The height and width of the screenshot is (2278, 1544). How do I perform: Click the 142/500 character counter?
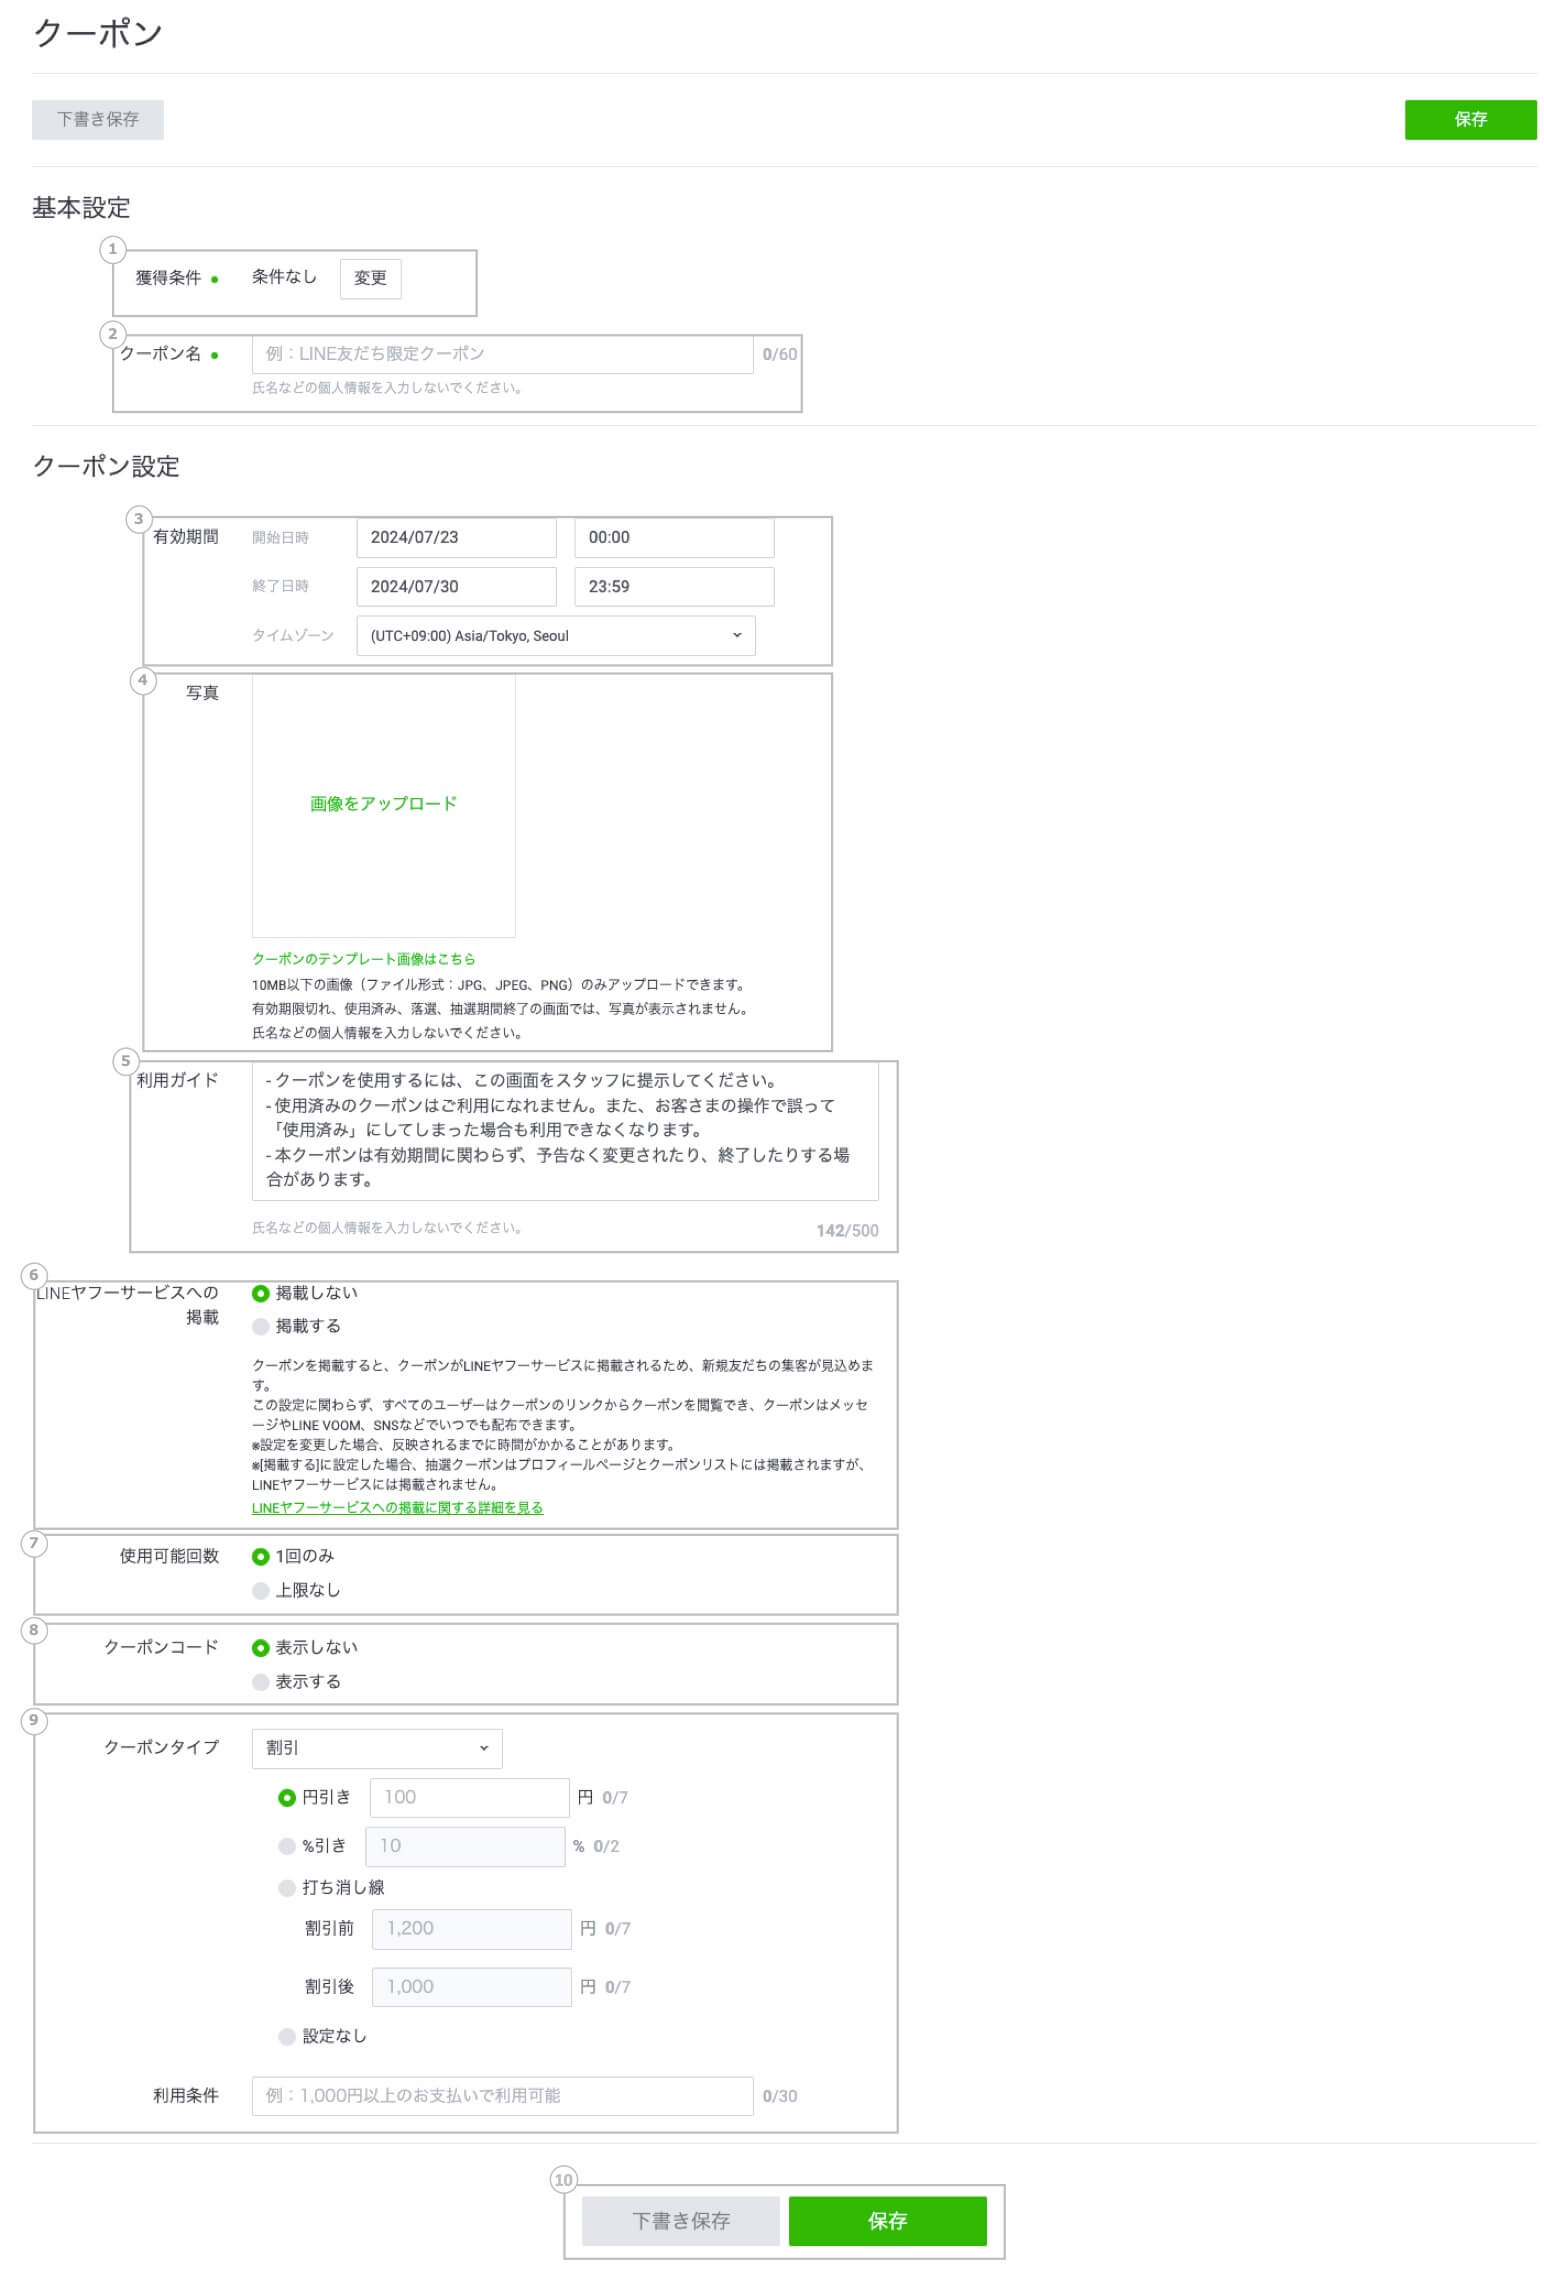[847, 1230]
